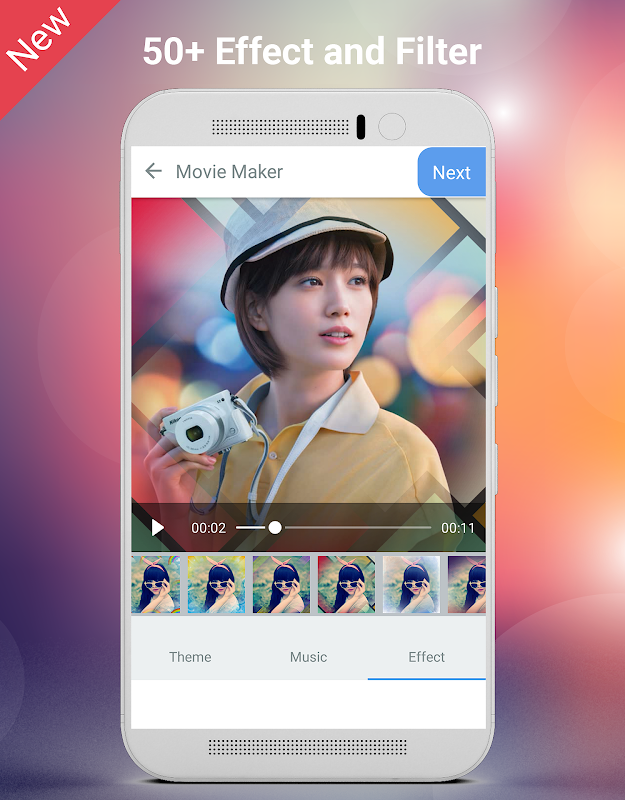Select the third green-toned effect thumbnail
The width and height of the screenshot is (625, 800).
[x=281, y=585]
